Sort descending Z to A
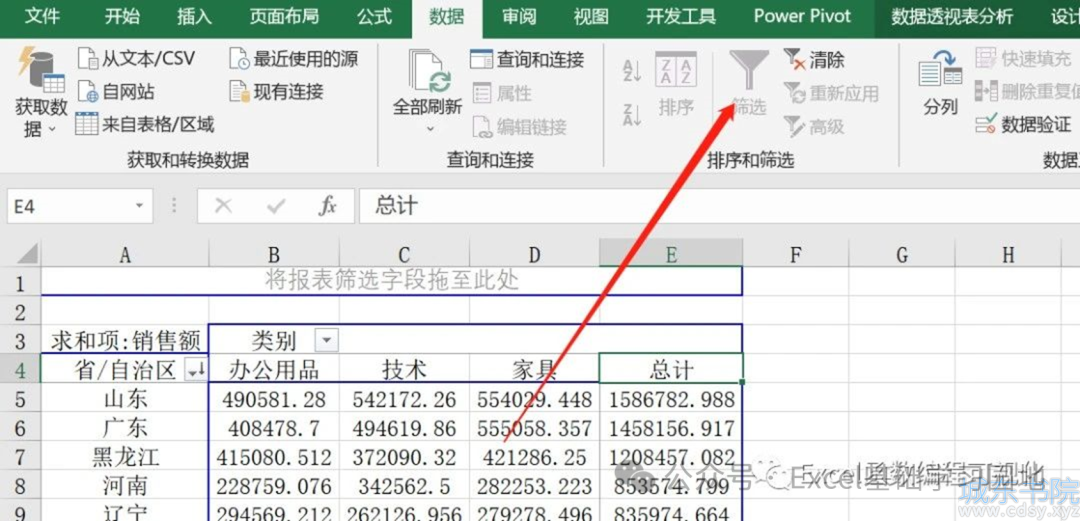Image resolution: width=1080 pixels, height=521 pixels. (x=632, y=114)
